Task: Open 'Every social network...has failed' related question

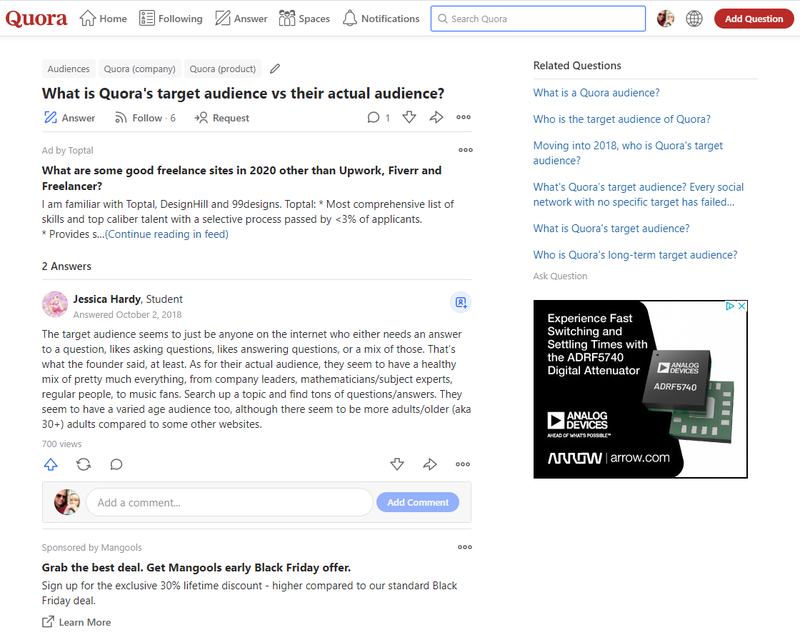Action: coord(638,194)
